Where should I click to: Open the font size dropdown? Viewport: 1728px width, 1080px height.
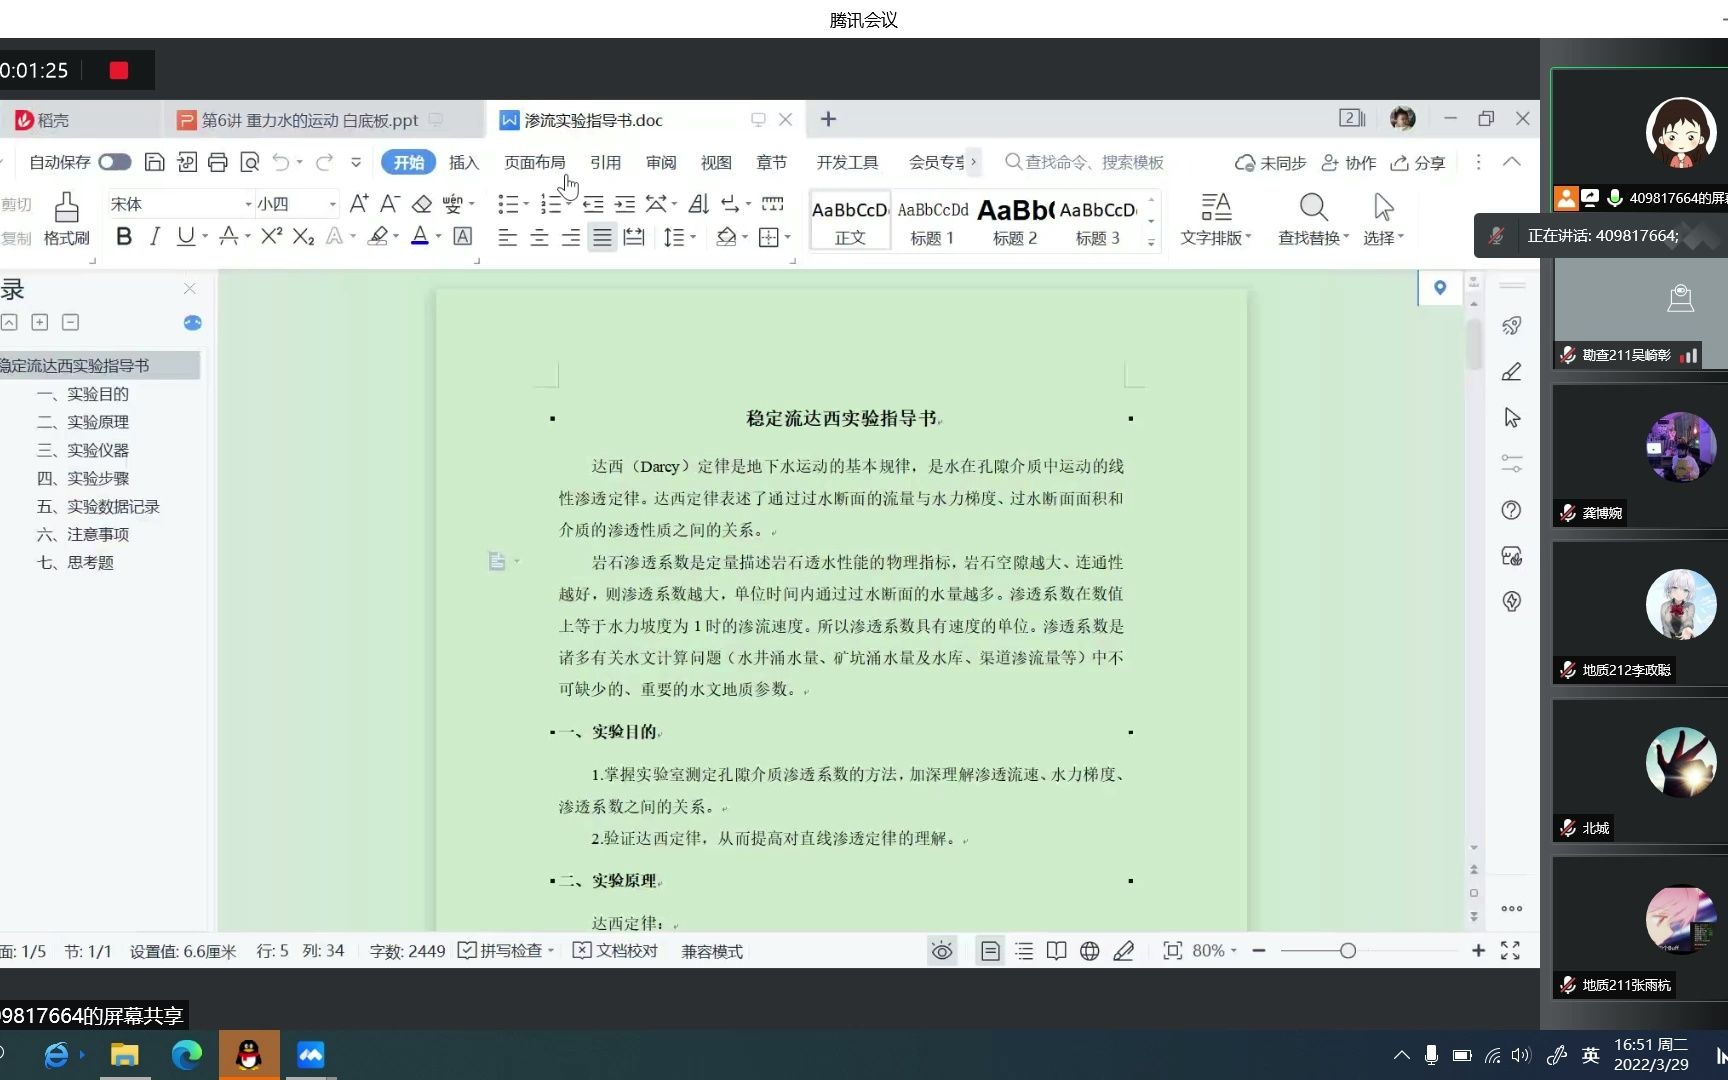(333, 204)
